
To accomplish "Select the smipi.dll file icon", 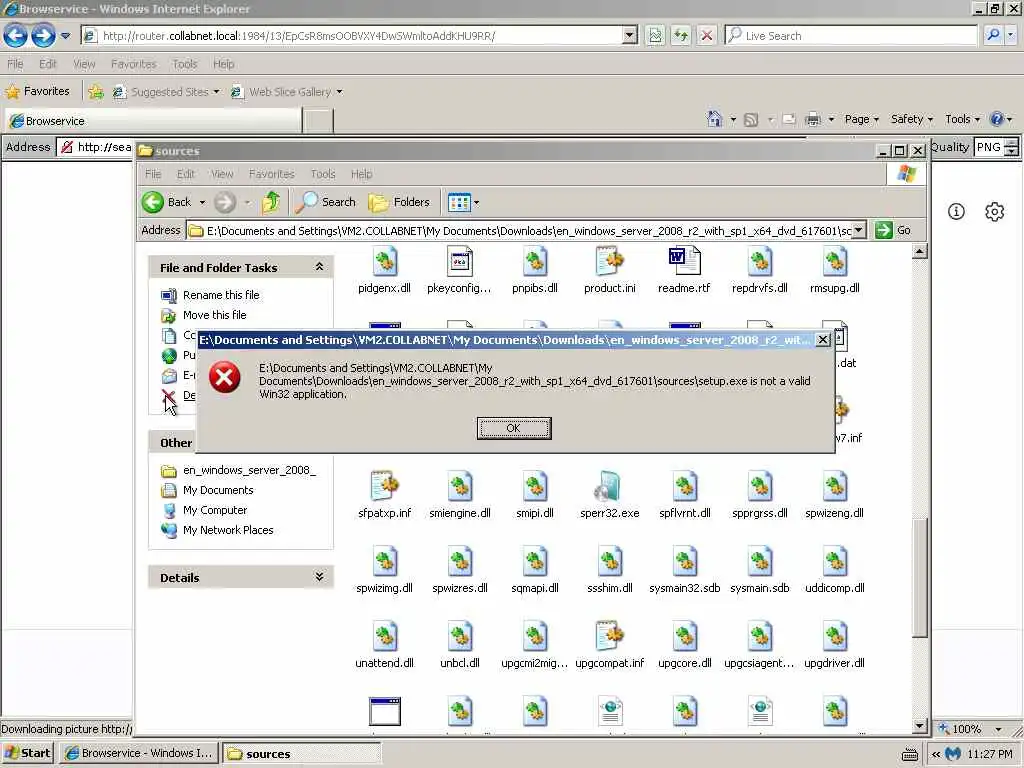I will click(x=534, y=486).
